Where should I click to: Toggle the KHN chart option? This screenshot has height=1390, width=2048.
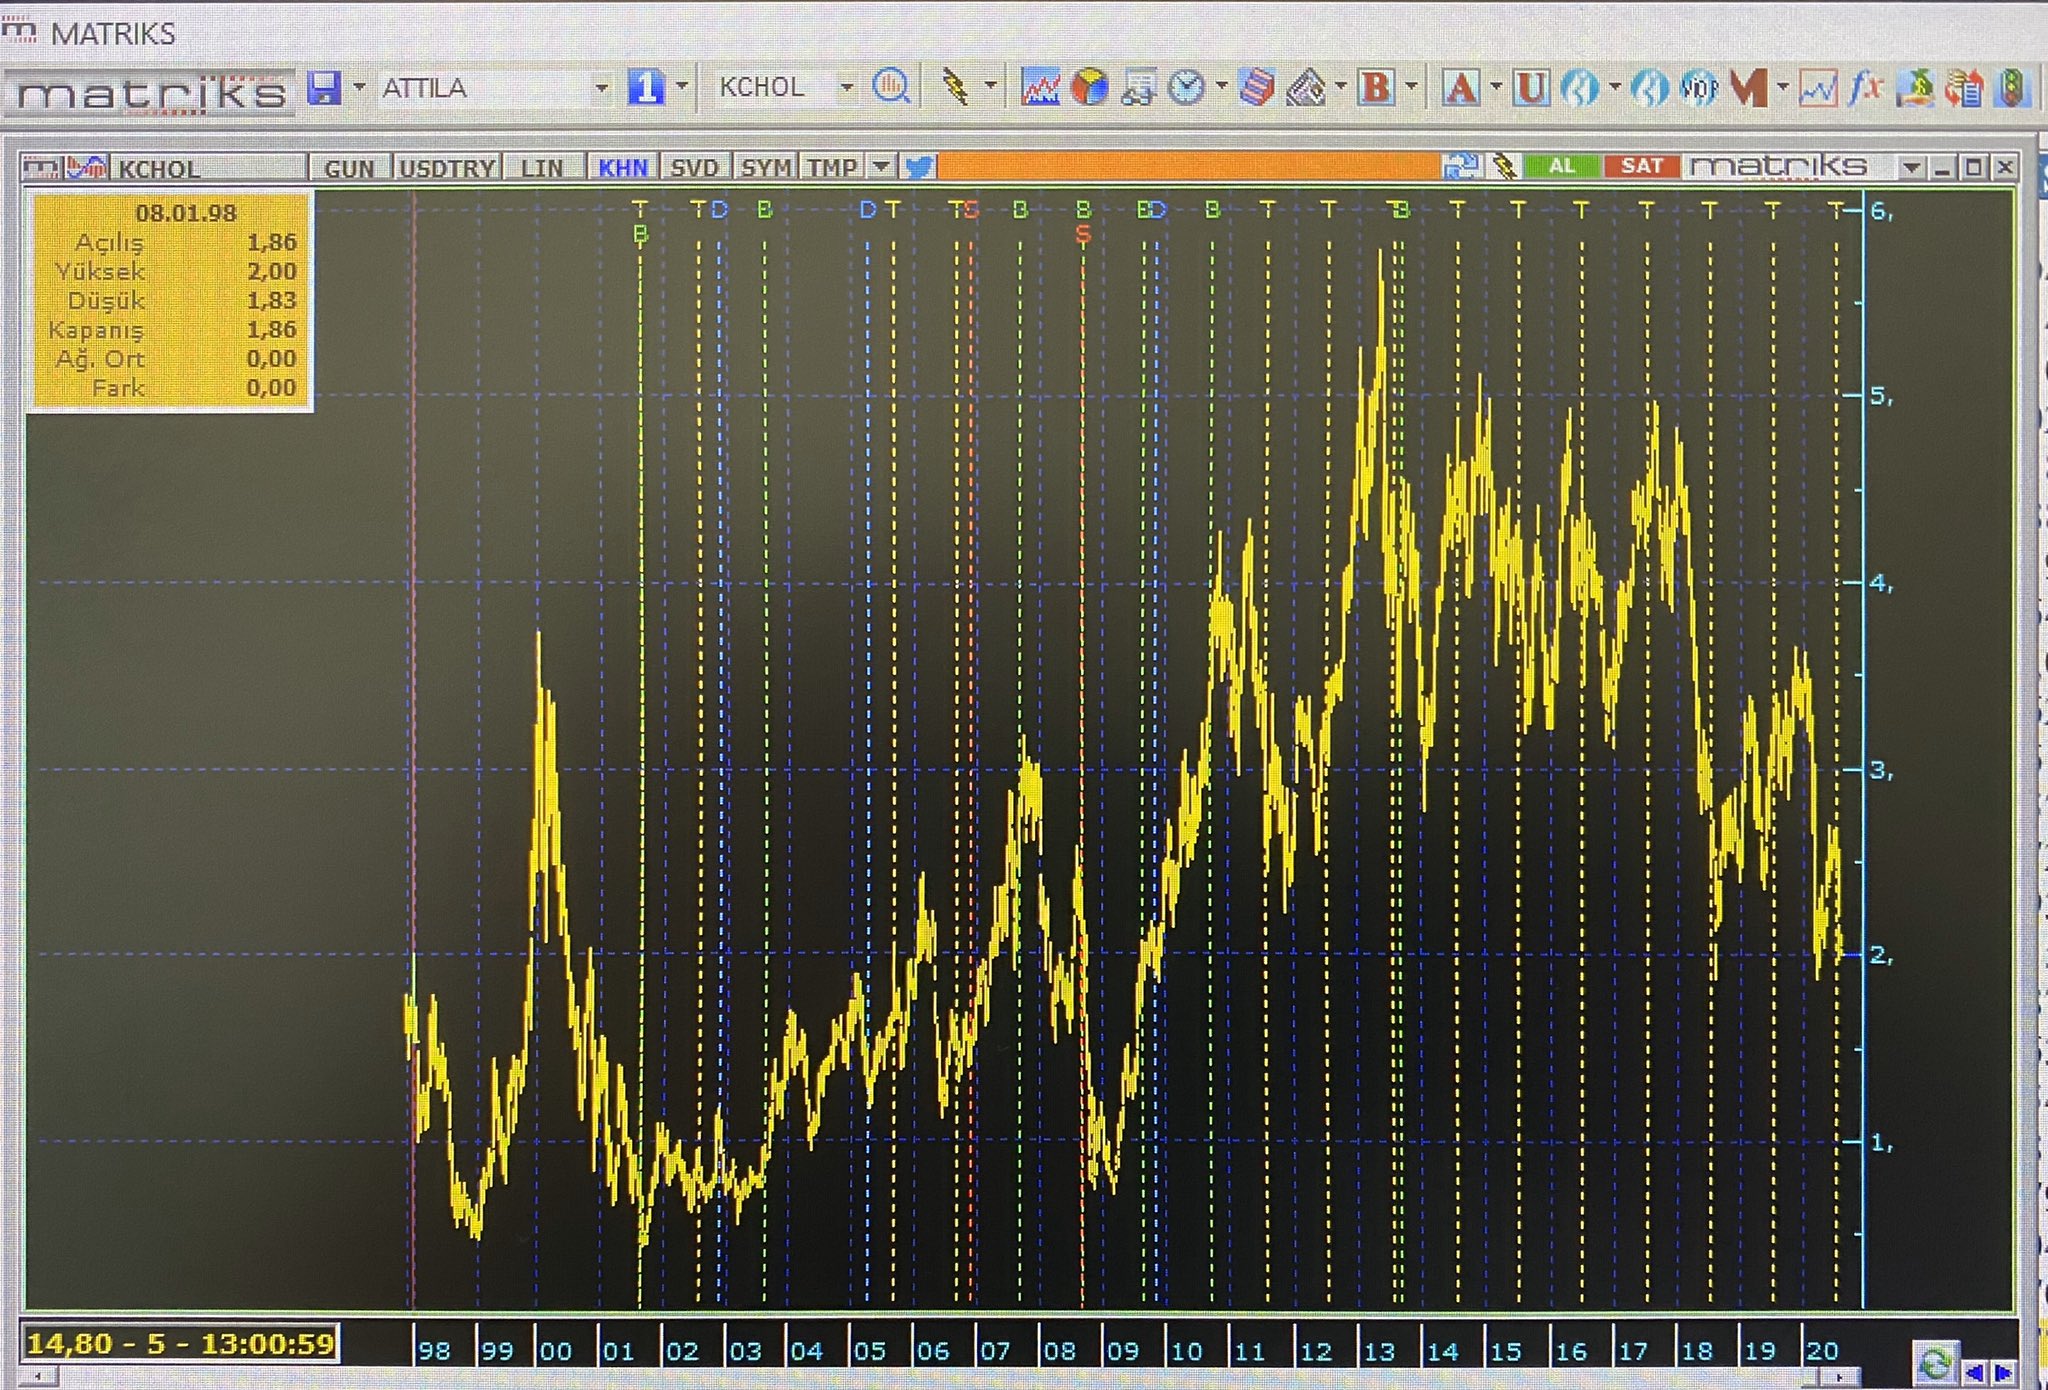pyautogui.click(x=622, y=168)
